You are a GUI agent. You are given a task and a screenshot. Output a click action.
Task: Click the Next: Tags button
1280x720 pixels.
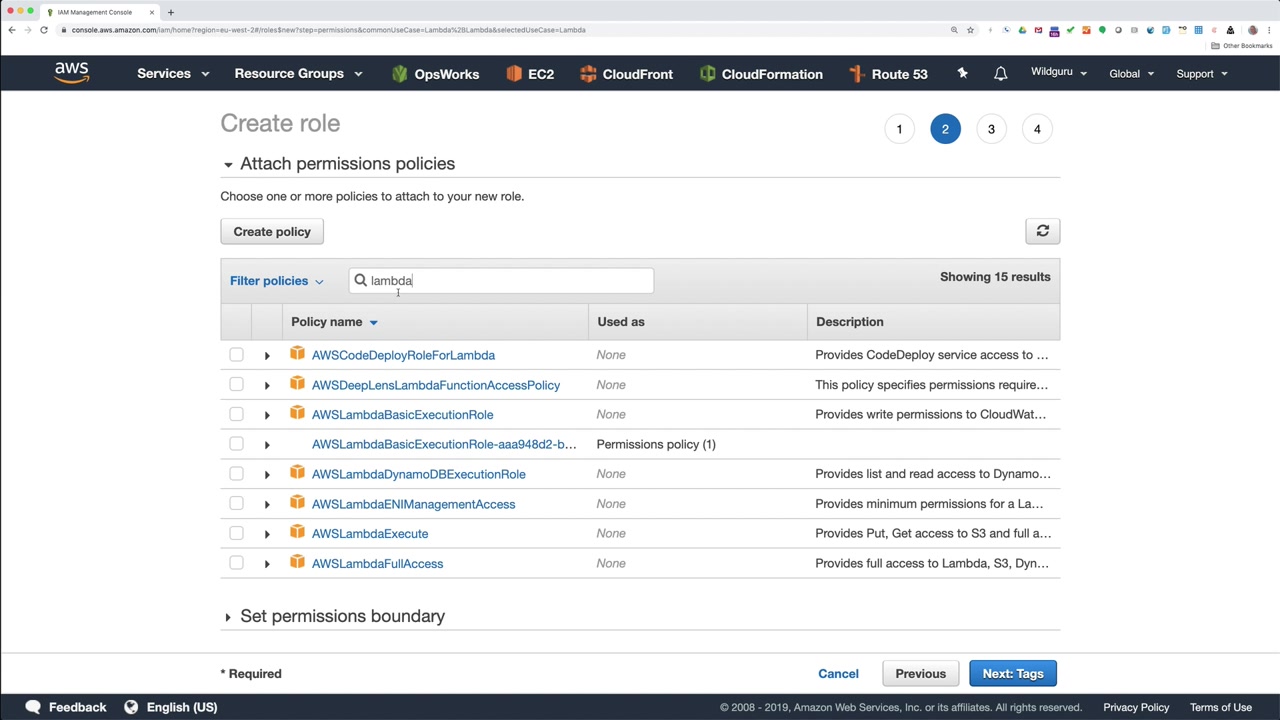click(x=1012, y=674)
